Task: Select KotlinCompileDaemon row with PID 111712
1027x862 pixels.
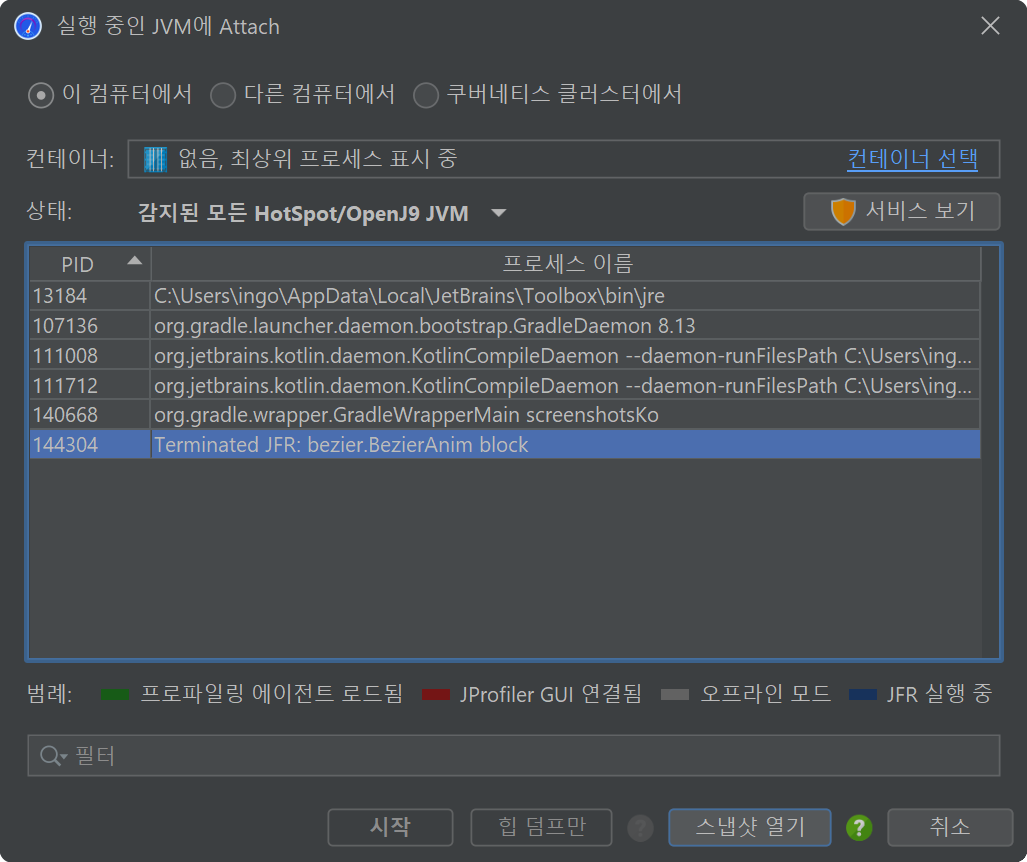Action: pos(505,386)
